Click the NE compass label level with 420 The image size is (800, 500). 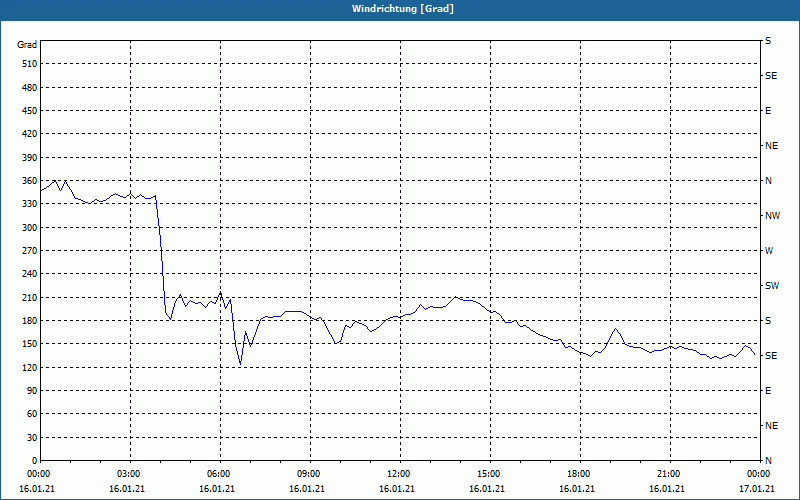[771, 146]
